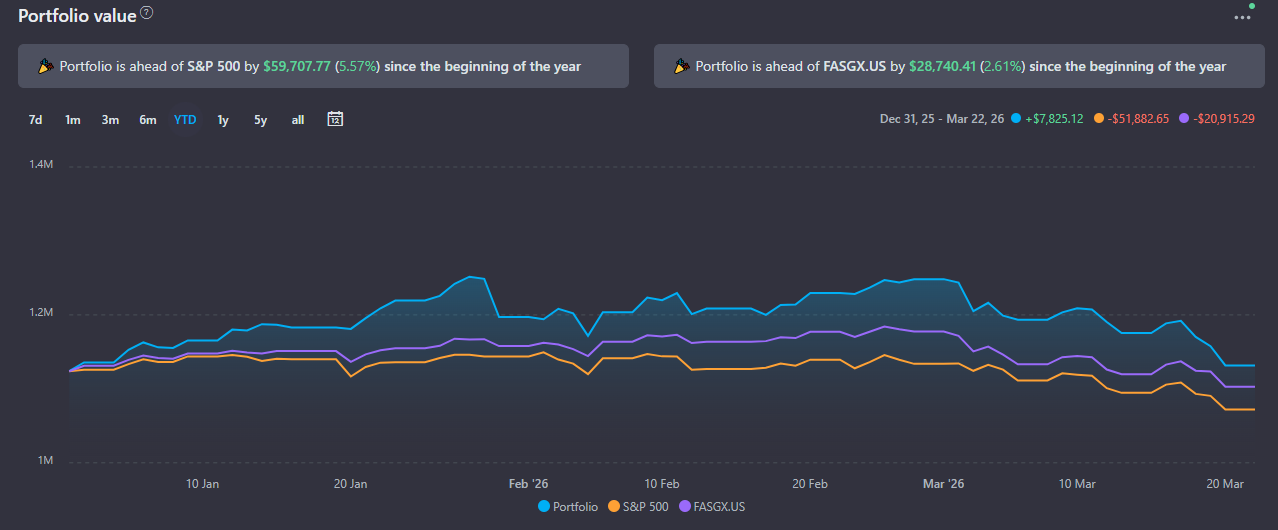Click the party icon in the FASGX.US banner
Image resolution: width=1278 pixels, height=530 pixels.
681,66
